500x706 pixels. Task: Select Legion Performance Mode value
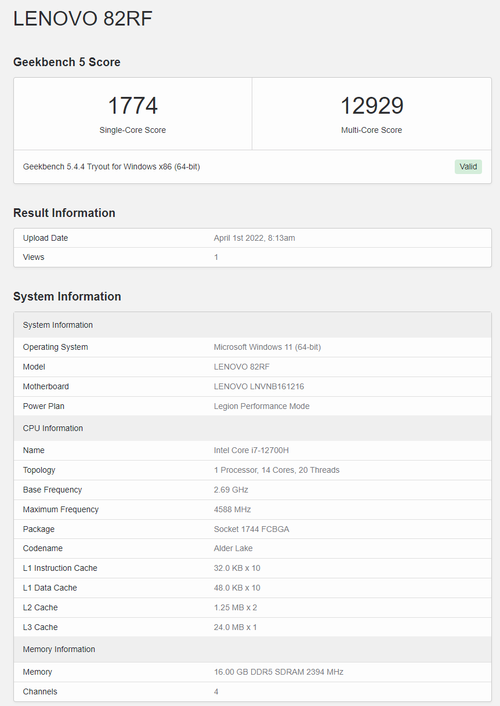(261, 406)
